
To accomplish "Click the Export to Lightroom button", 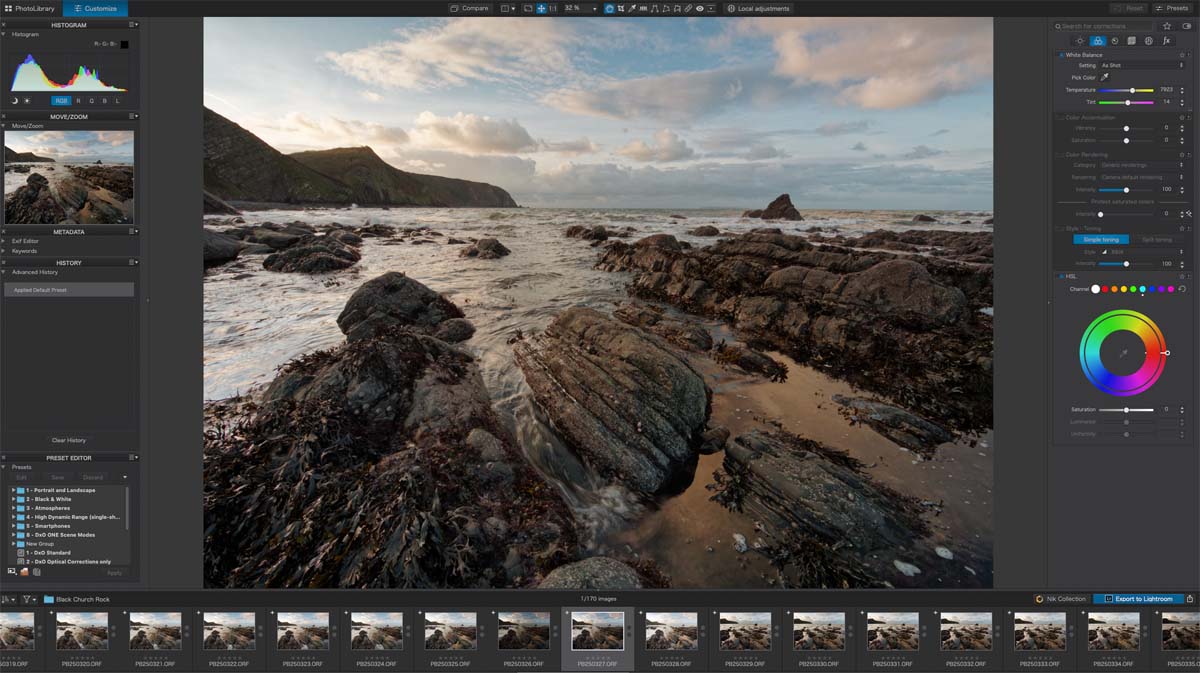I will [x=1138, y=599].
